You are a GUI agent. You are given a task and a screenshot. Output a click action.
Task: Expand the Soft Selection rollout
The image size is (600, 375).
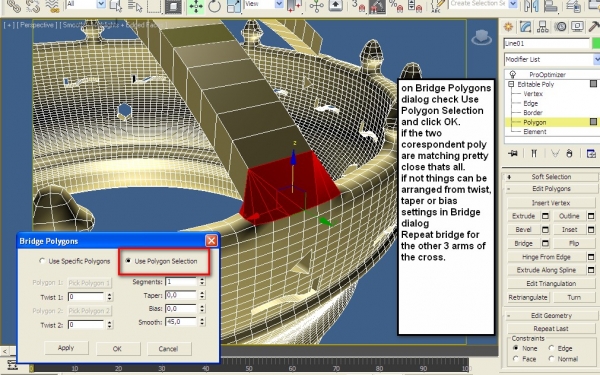coord(551,177)
